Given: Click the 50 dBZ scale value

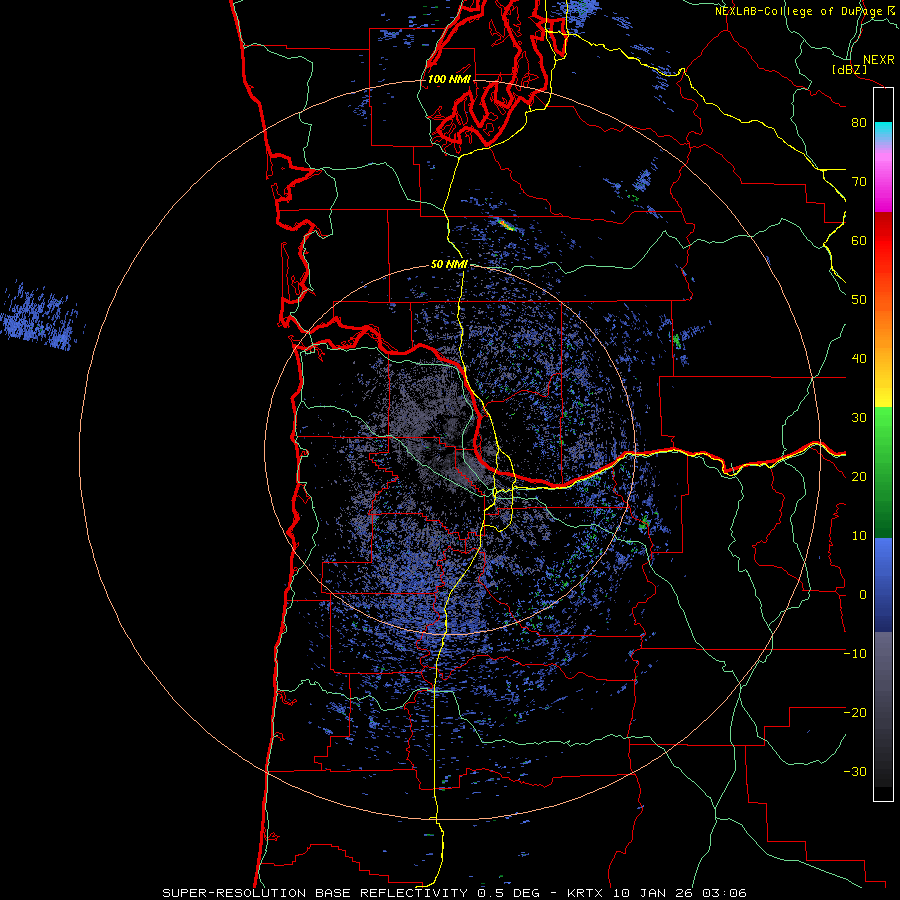Looking at the screenshot, I should pos(859,300).
